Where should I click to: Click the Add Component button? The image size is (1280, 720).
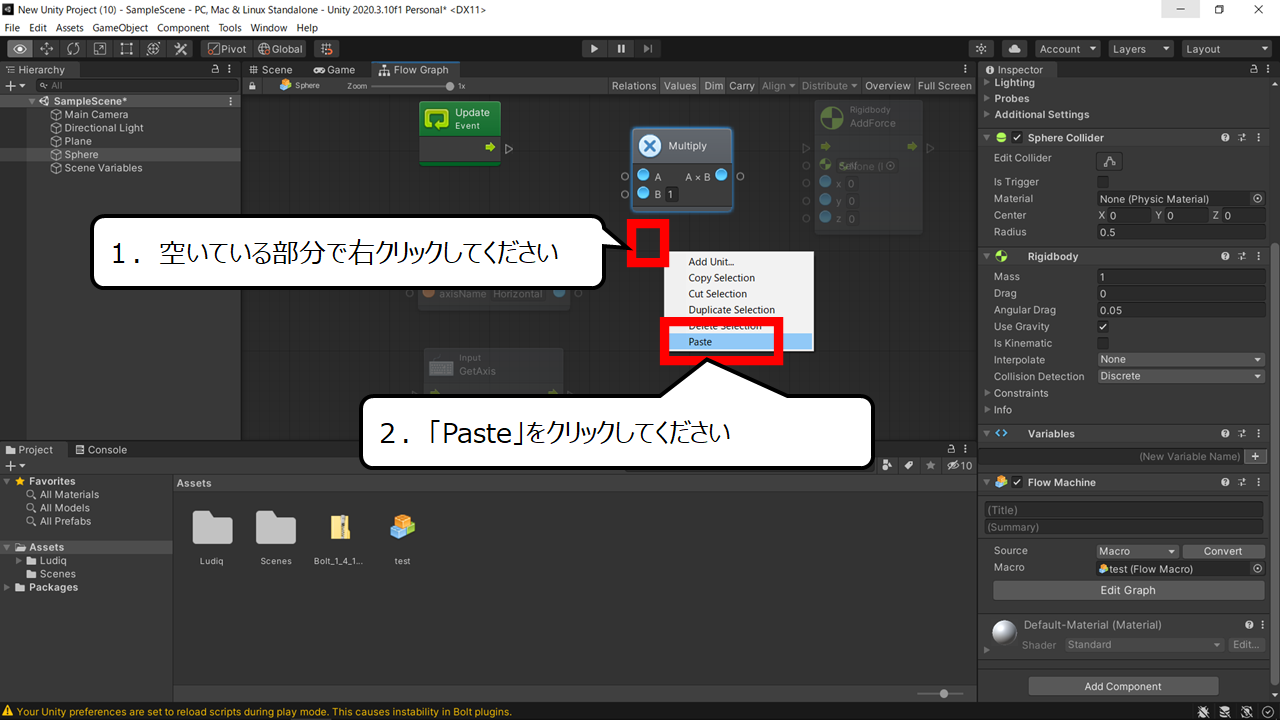pos(1123,687)
